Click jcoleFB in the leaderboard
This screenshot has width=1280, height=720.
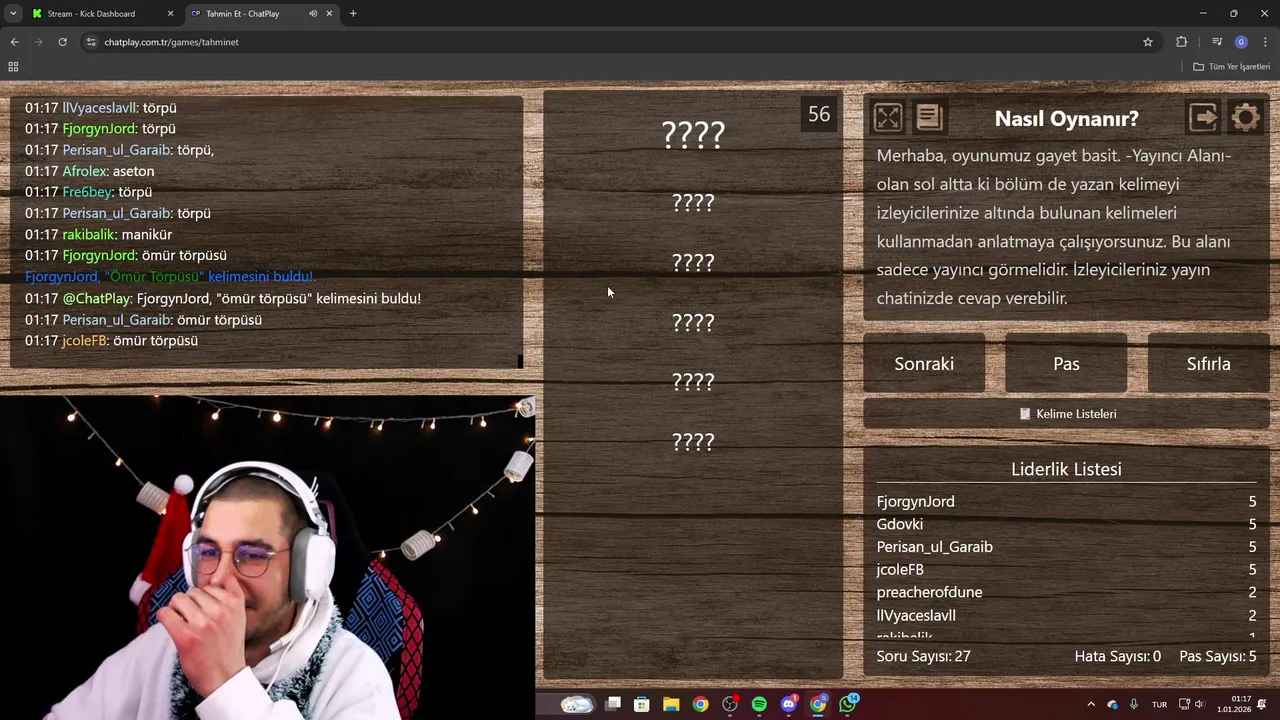900,570
